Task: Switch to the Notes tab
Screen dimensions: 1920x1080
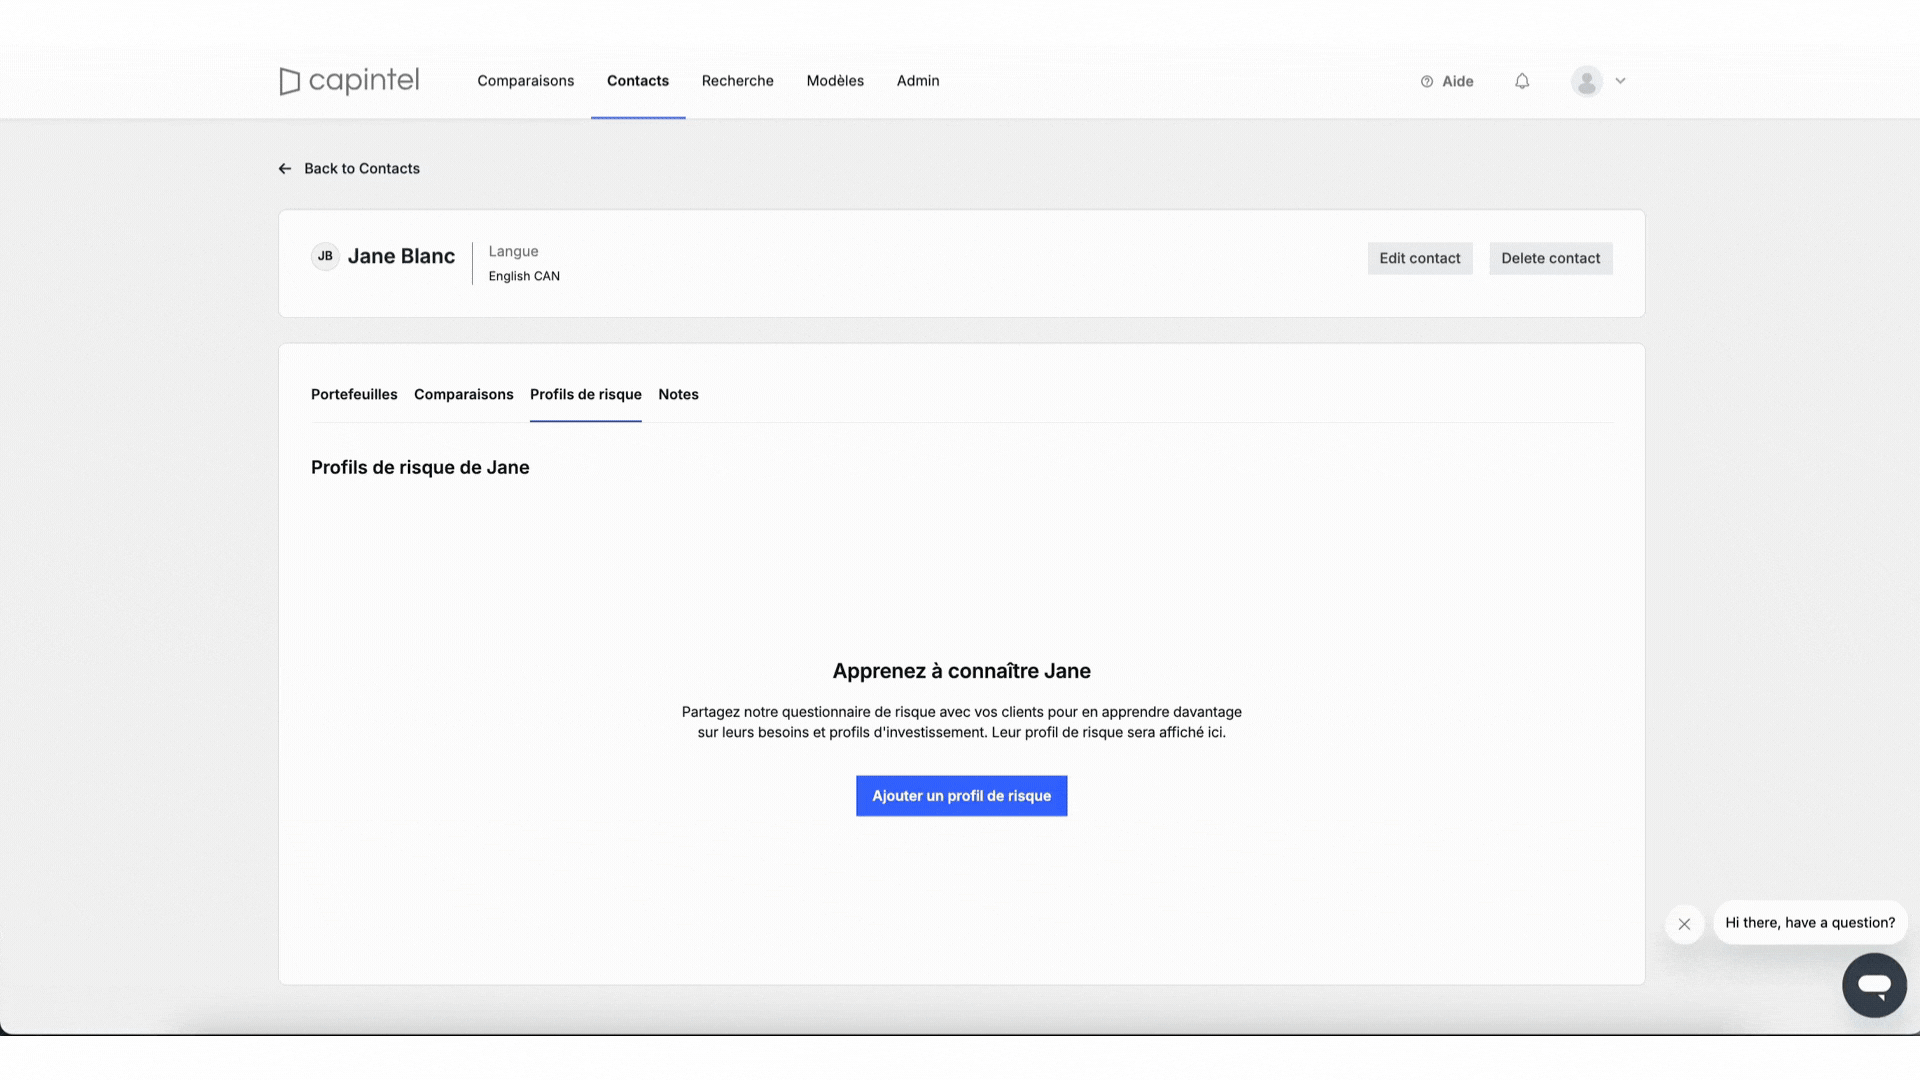Action: [678, 394]
